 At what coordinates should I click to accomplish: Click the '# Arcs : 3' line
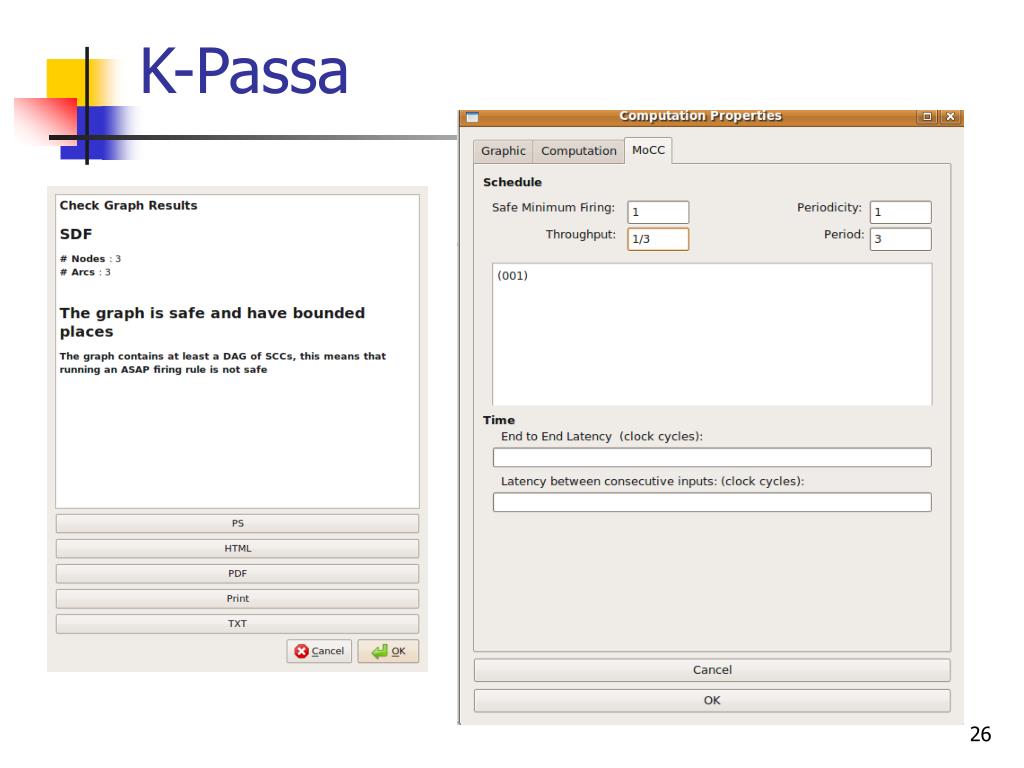coord(85,272)
